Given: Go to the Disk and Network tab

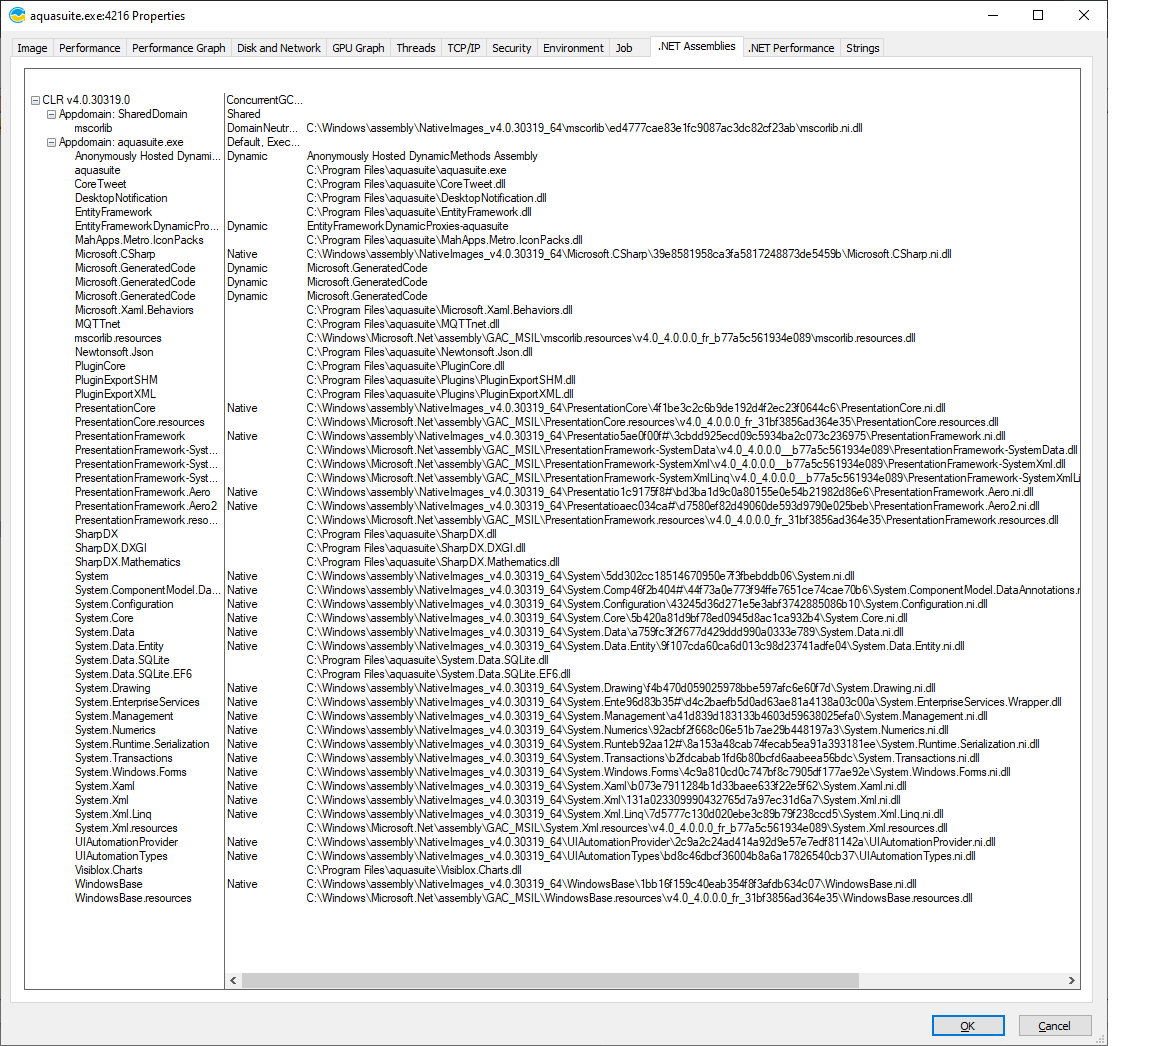Looking at the screenshot, I should 279,48.
